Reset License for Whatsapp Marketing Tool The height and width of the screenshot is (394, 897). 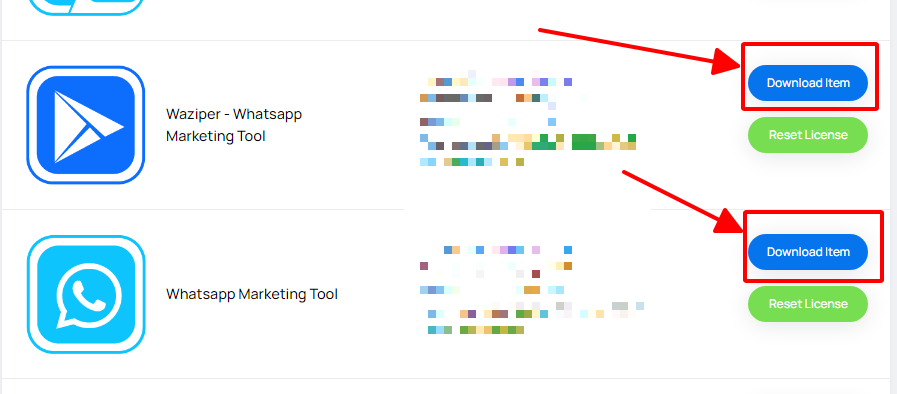pos(808,304)
